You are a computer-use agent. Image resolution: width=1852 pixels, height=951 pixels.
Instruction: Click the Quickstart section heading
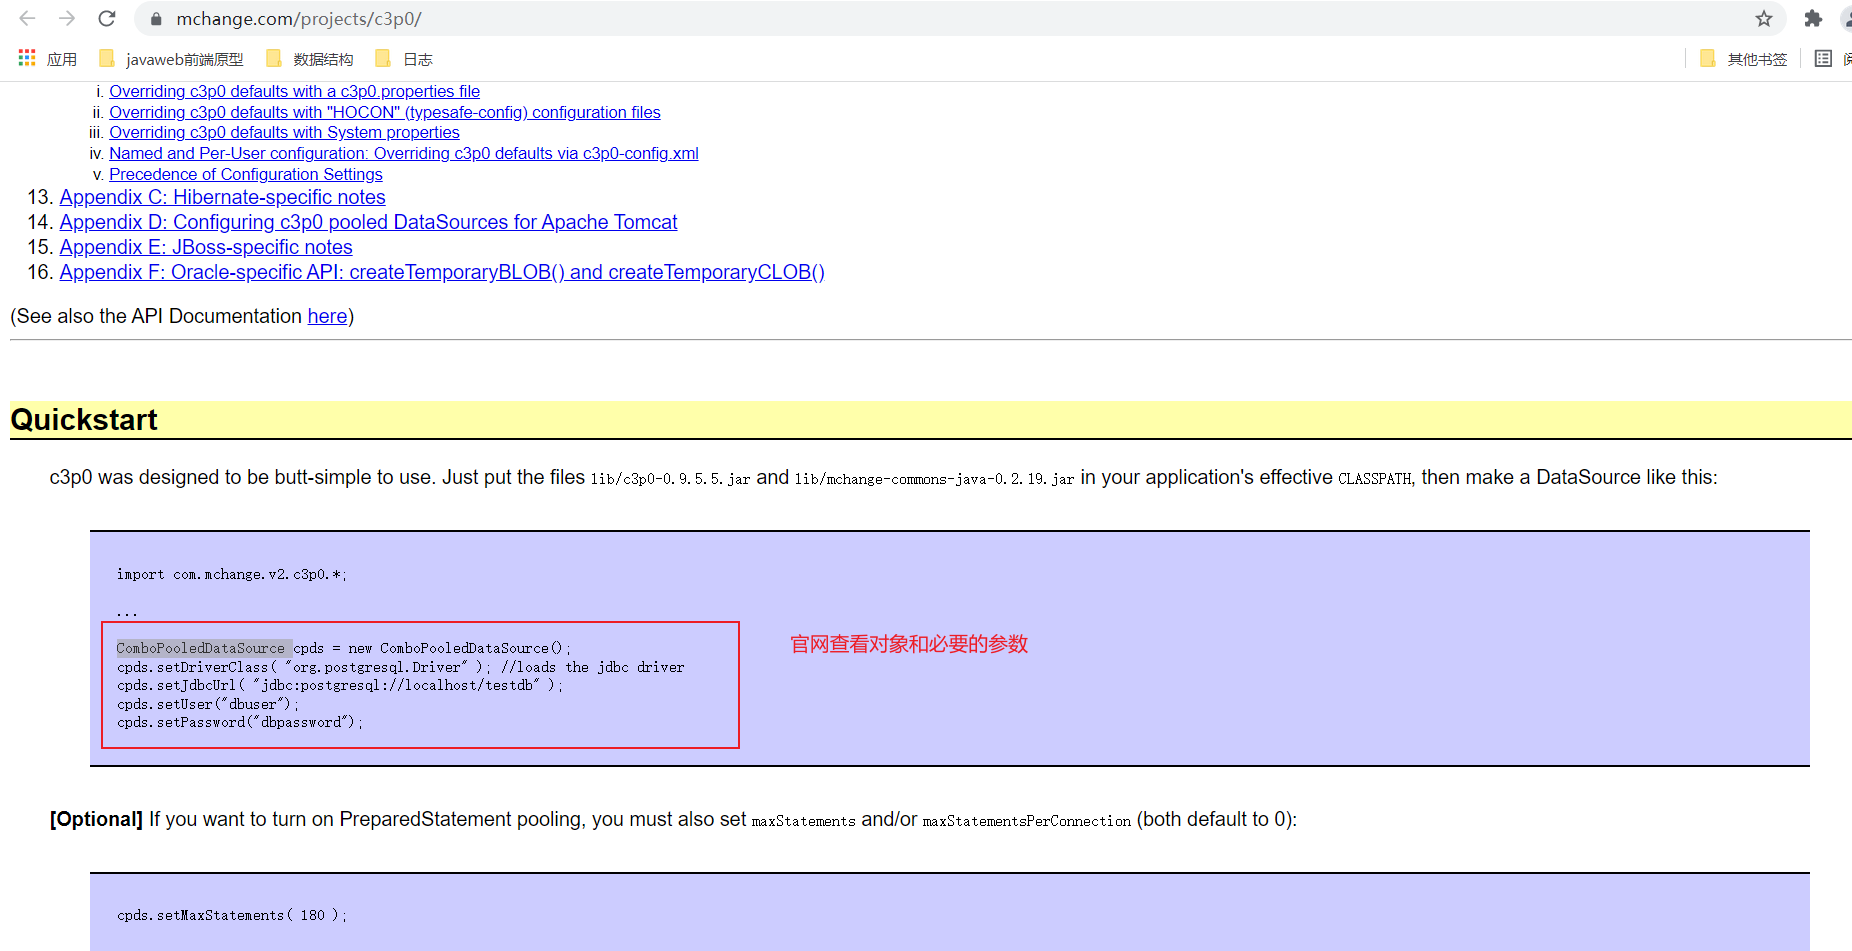84,420
